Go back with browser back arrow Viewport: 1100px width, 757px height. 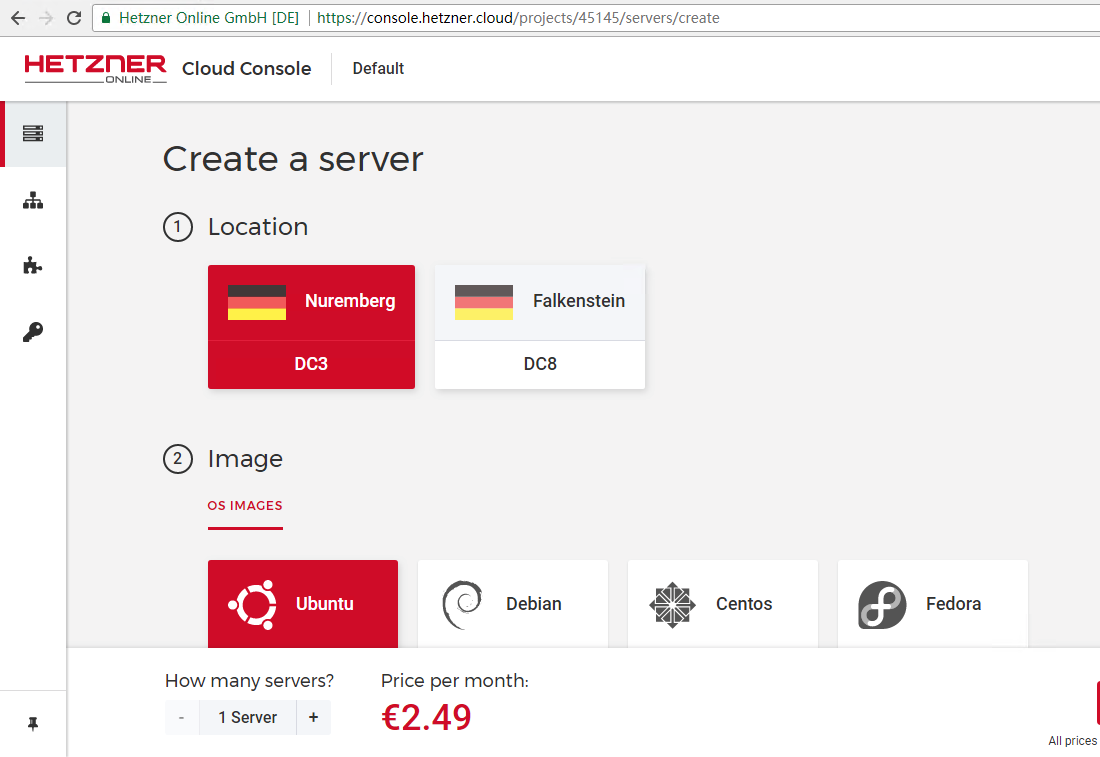click(18, 18)
